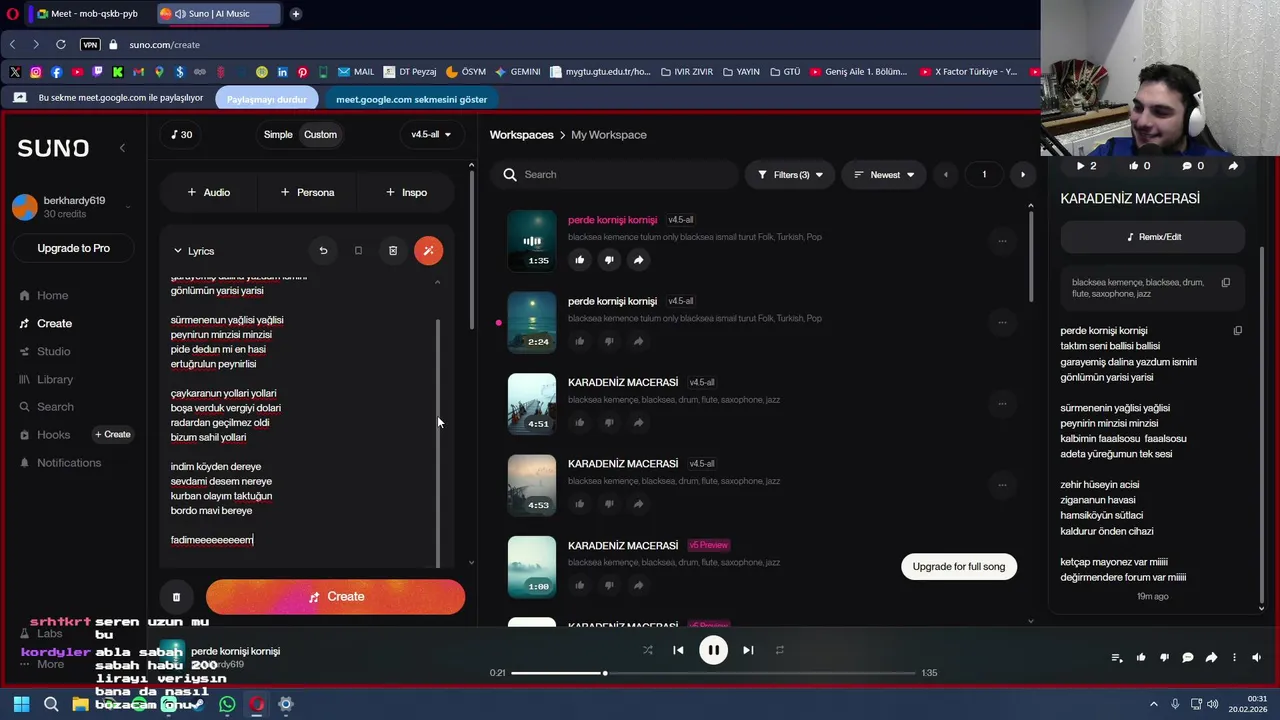This screenshot has width=1280, height=720.
Task: Like the first perde kornişi song (1:35)
Action: point(579,260)
